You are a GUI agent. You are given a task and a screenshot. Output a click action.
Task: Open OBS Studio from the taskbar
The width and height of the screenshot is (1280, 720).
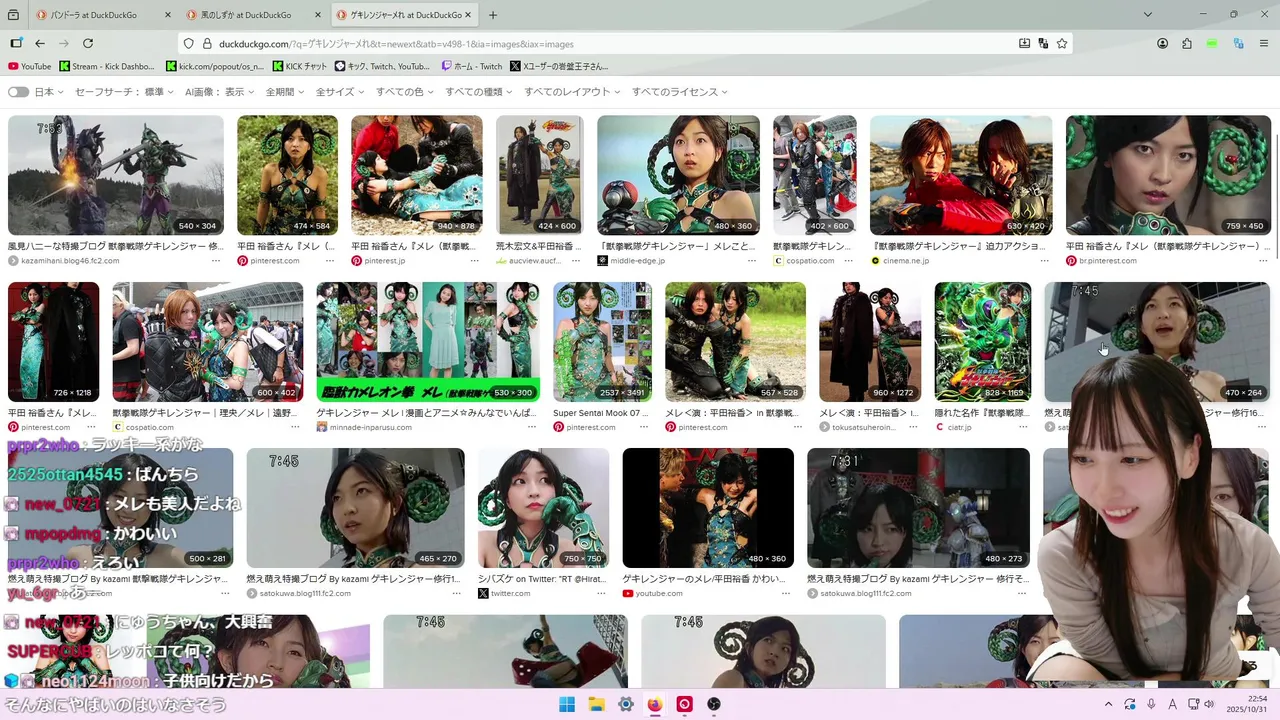714,704
